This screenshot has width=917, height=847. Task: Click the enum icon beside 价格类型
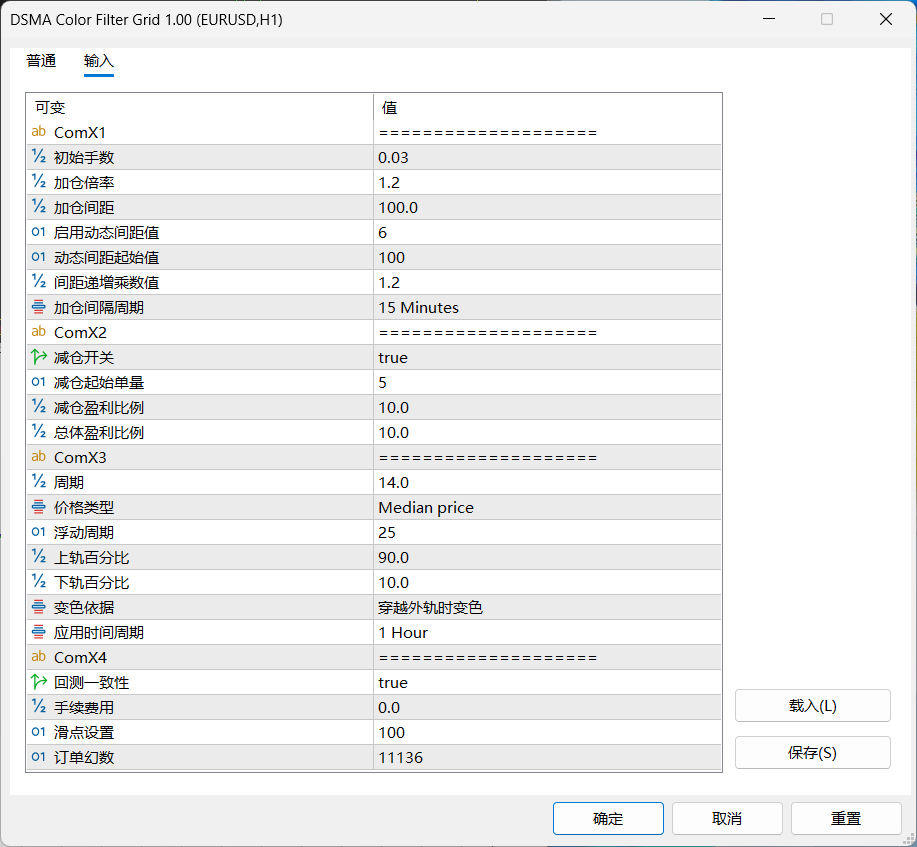[39, 507]
